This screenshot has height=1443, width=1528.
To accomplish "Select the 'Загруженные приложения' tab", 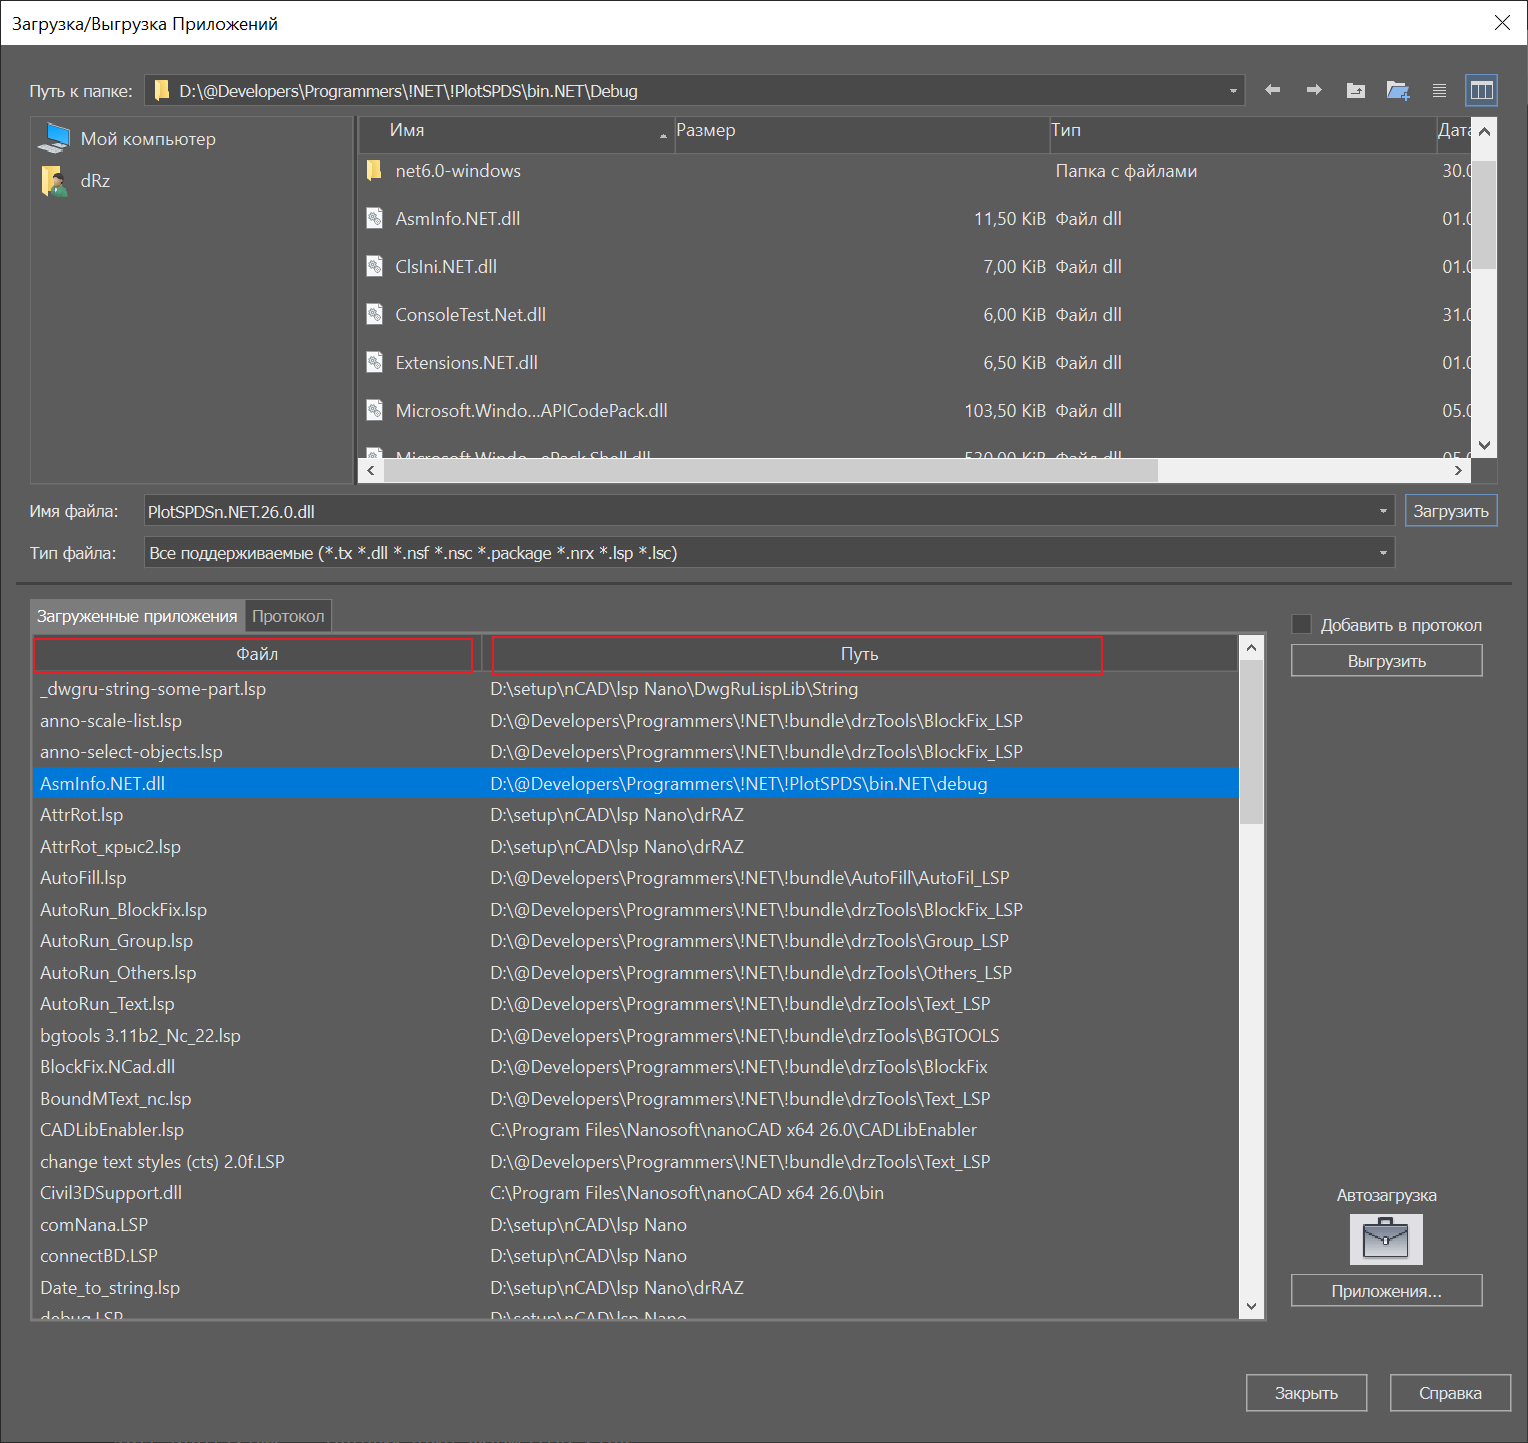I will (x=137, y=616).
